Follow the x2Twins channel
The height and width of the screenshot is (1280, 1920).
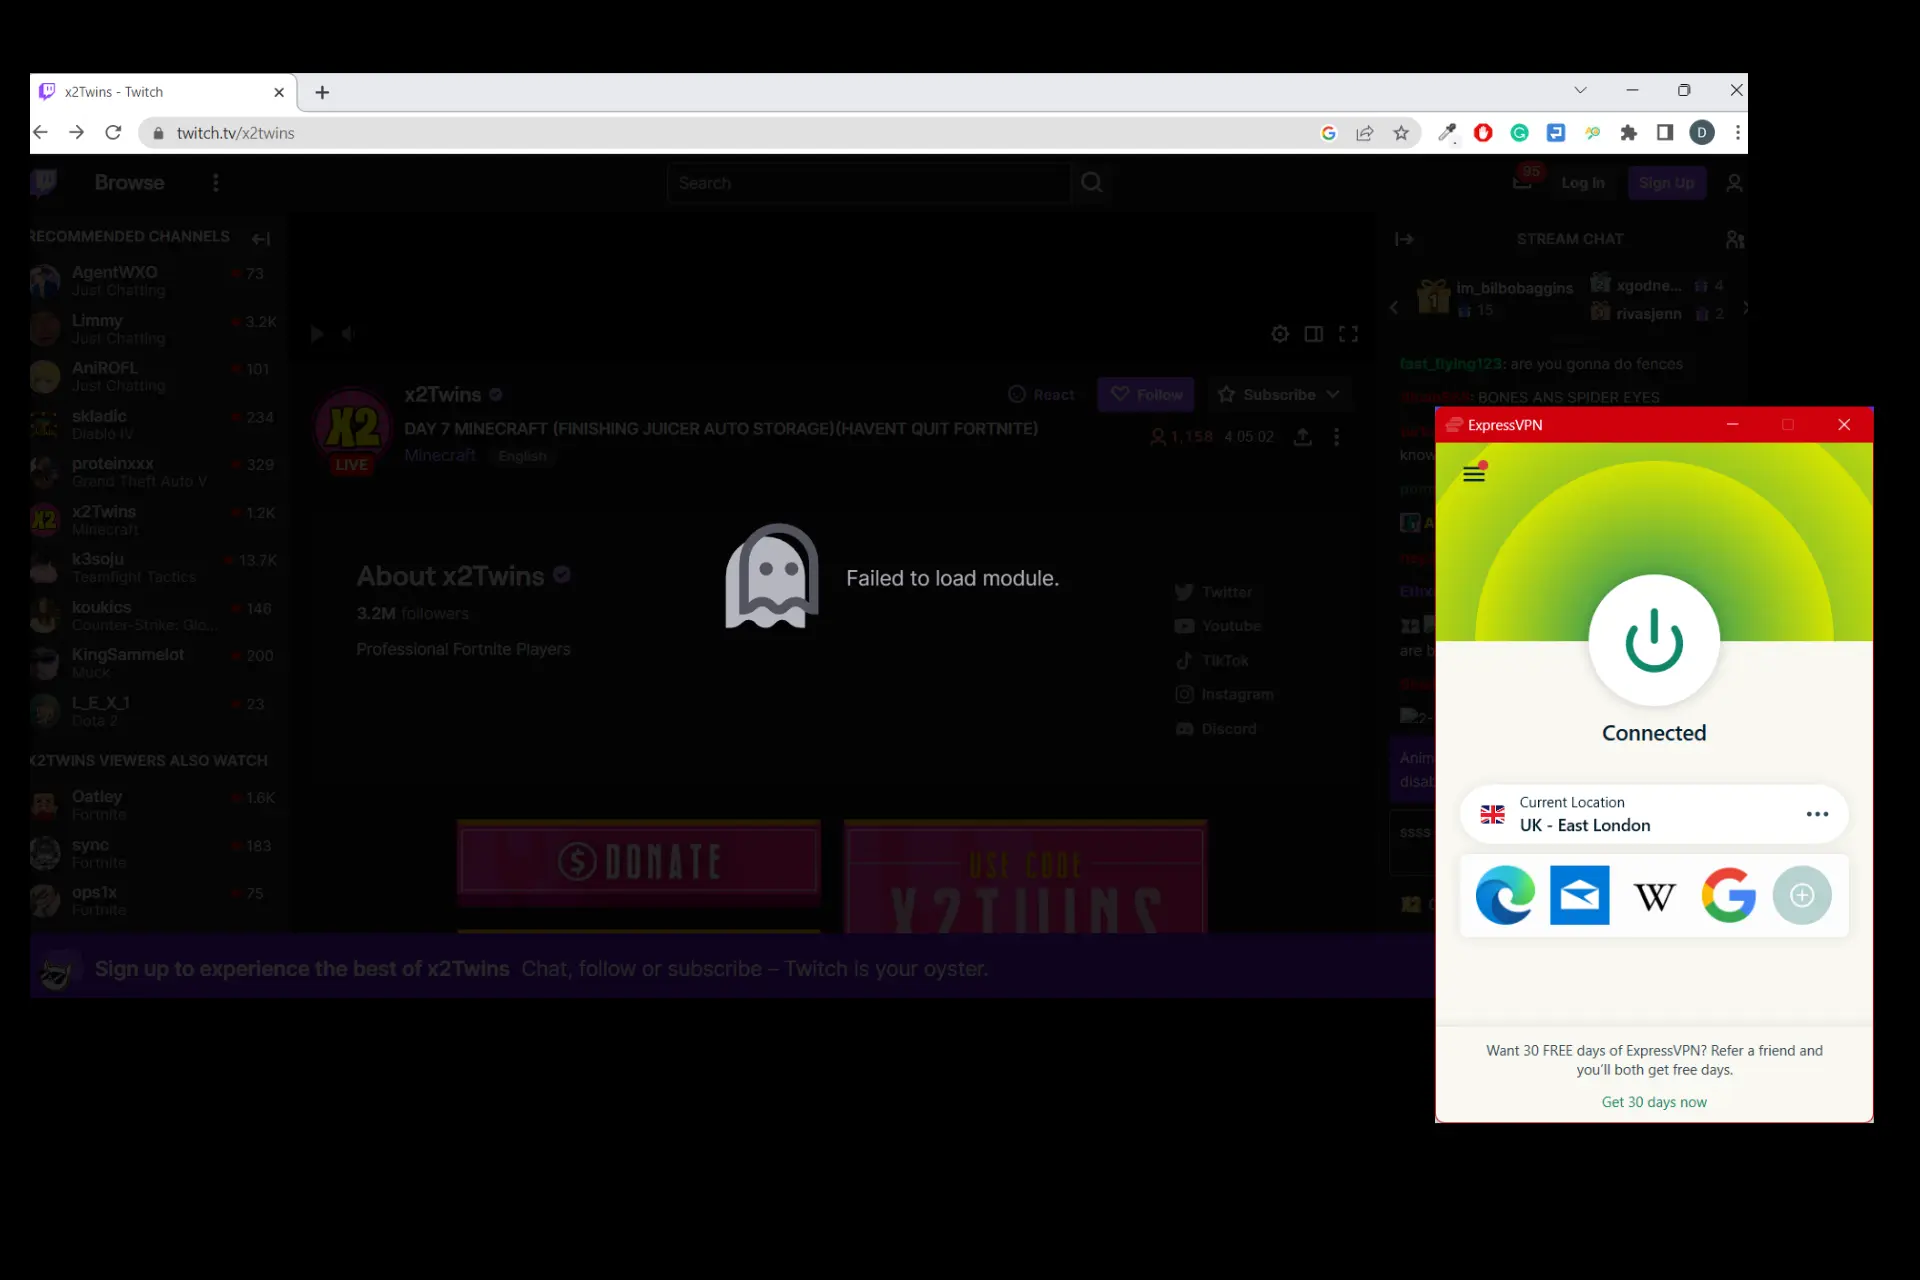point(1145,394)
